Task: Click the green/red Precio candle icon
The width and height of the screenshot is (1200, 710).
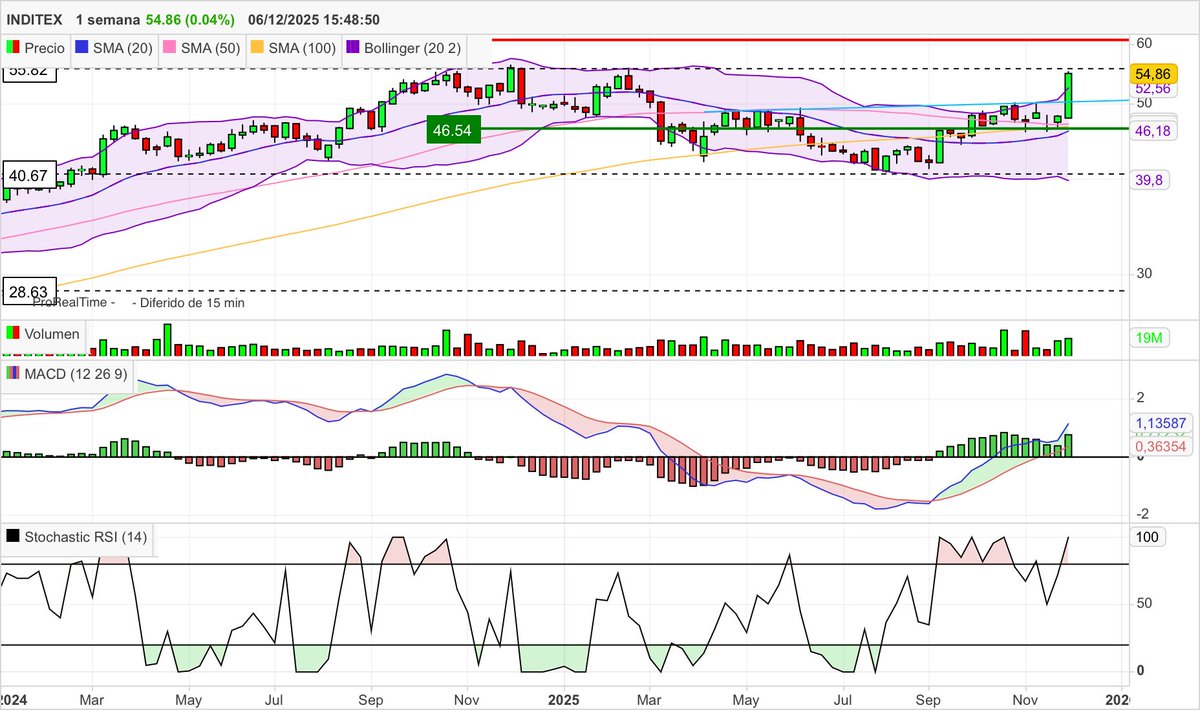Action: pyautogui.click(x=12, y=48)
